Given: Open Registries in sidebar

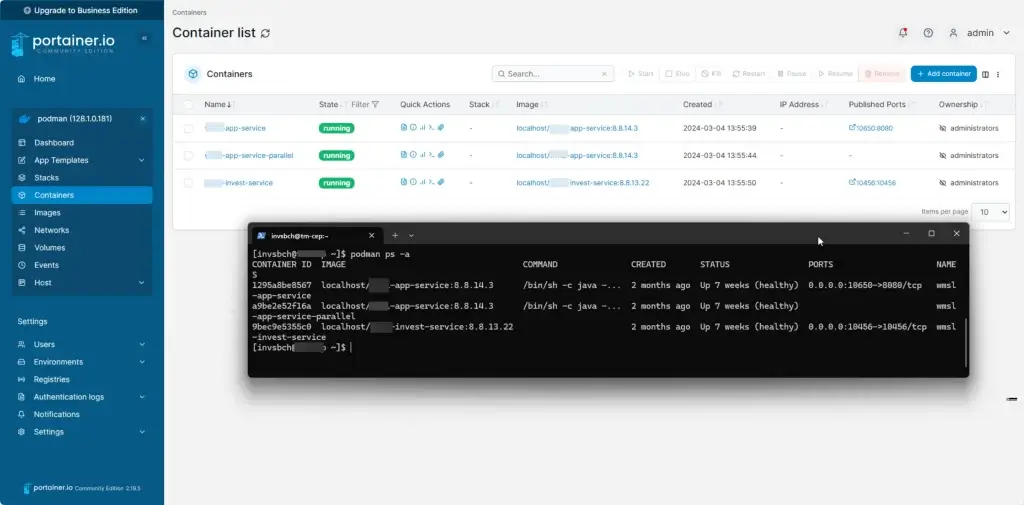Looking at the screenshot, I should pos(82,379).
